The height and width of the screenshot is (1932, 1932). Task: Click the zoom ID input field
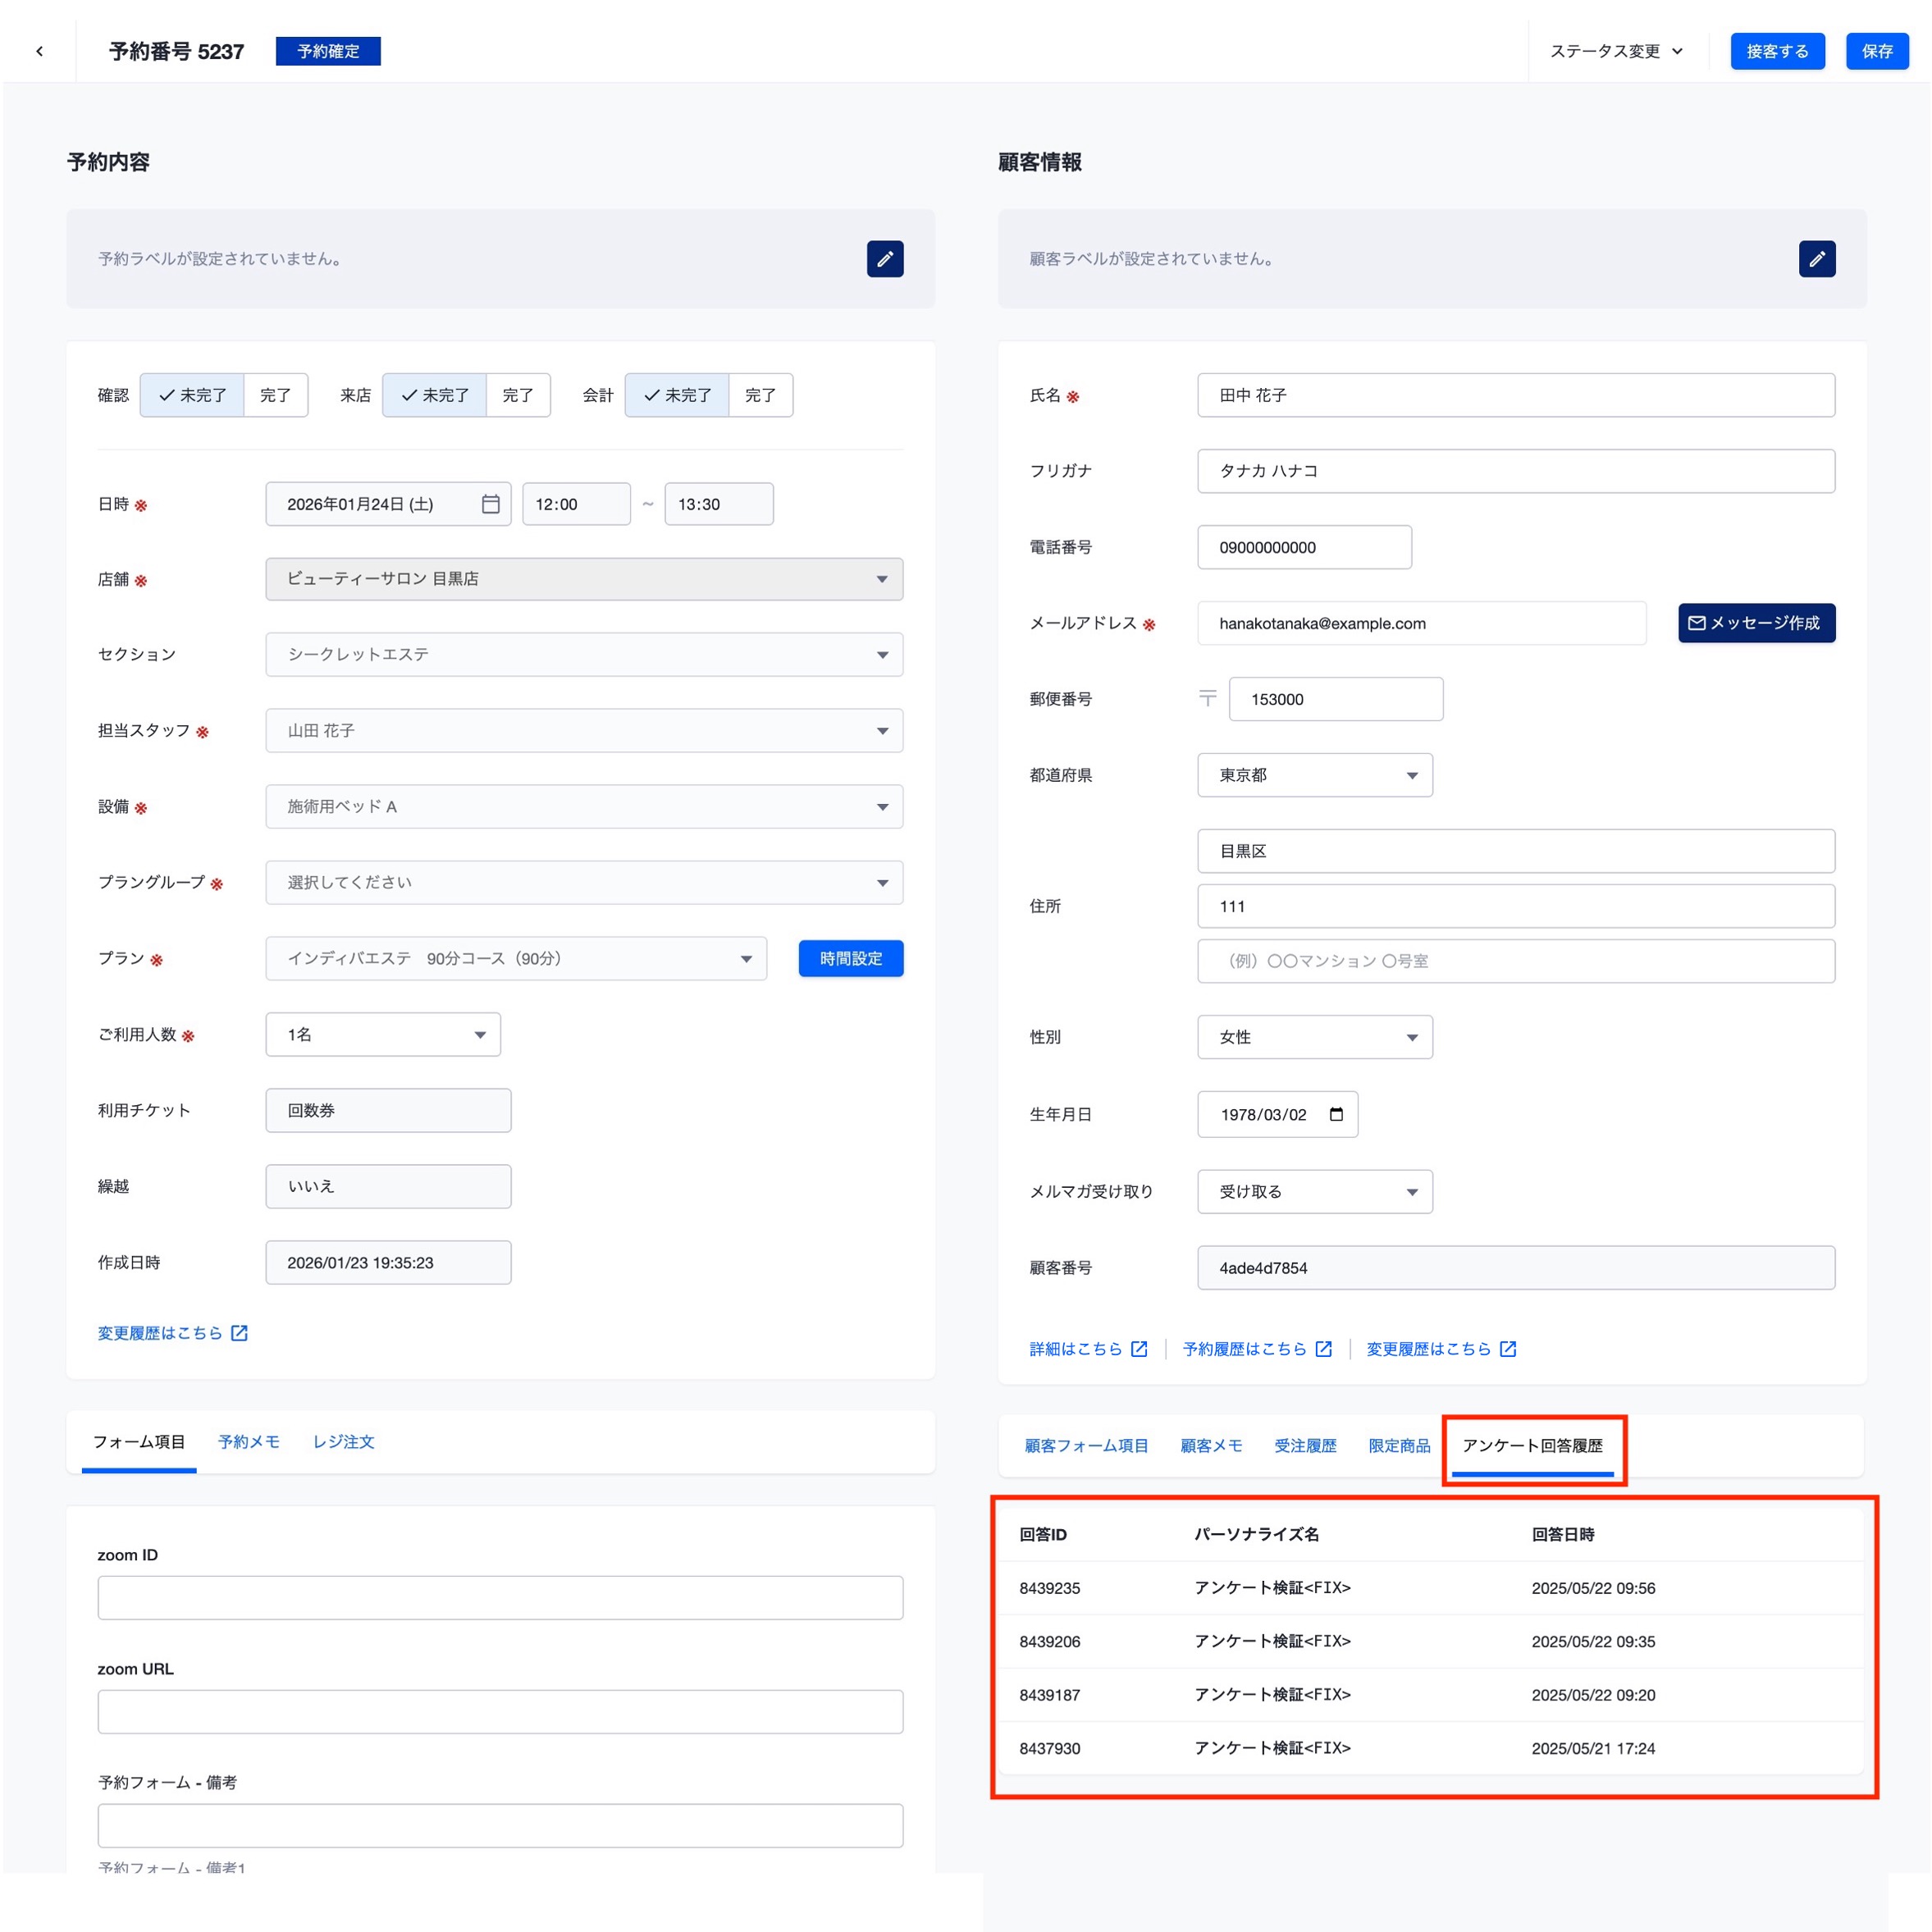[500, 1598]
